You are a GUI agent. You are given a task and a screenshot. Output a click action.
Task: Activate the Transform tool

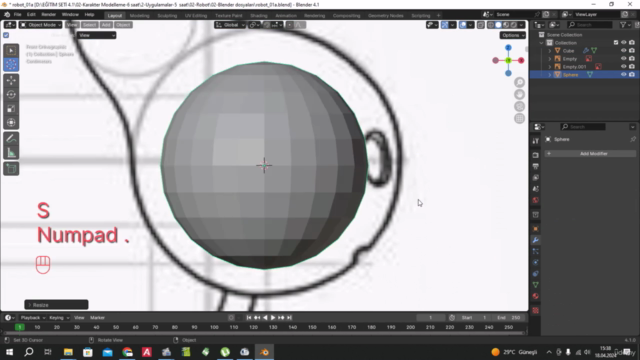(x=11, y=122)
